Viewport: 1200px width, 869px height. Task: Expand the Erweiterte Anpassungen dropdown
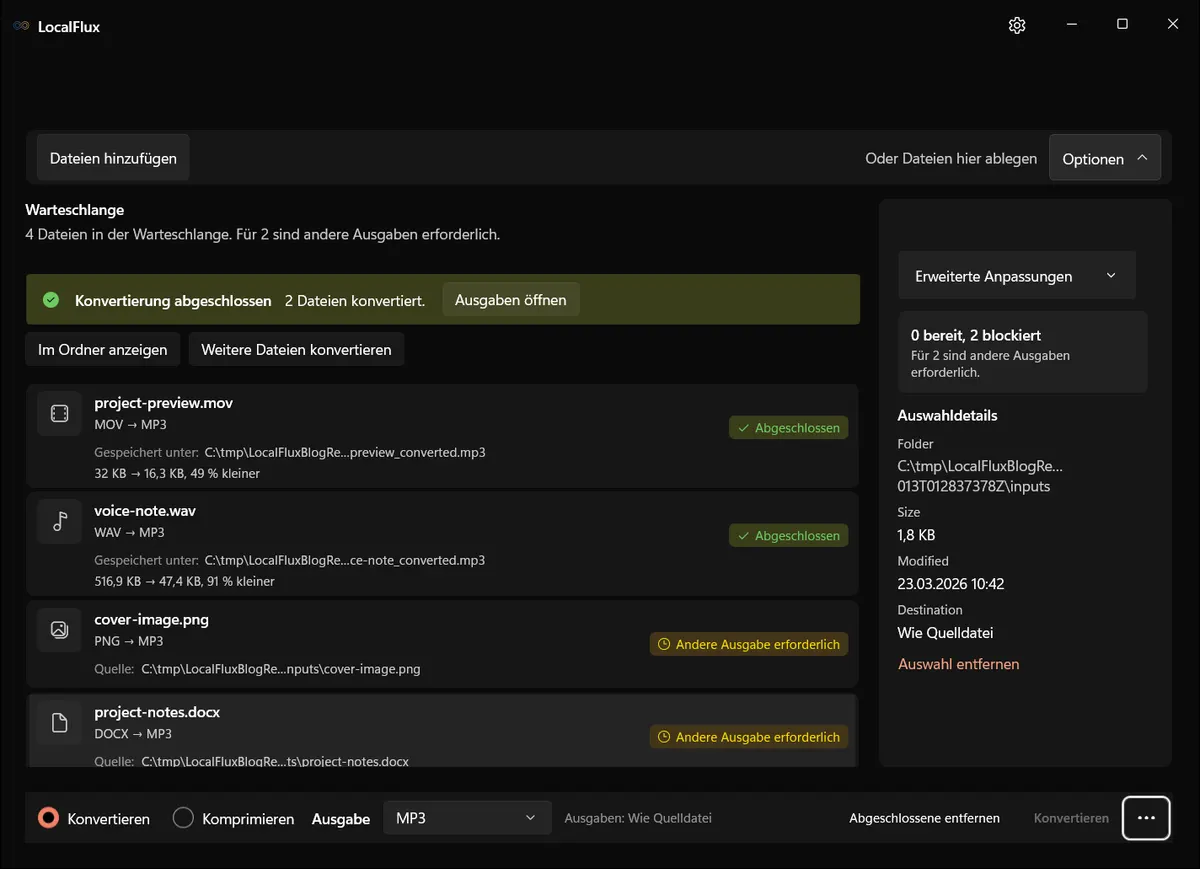[x=1017, y=276]
